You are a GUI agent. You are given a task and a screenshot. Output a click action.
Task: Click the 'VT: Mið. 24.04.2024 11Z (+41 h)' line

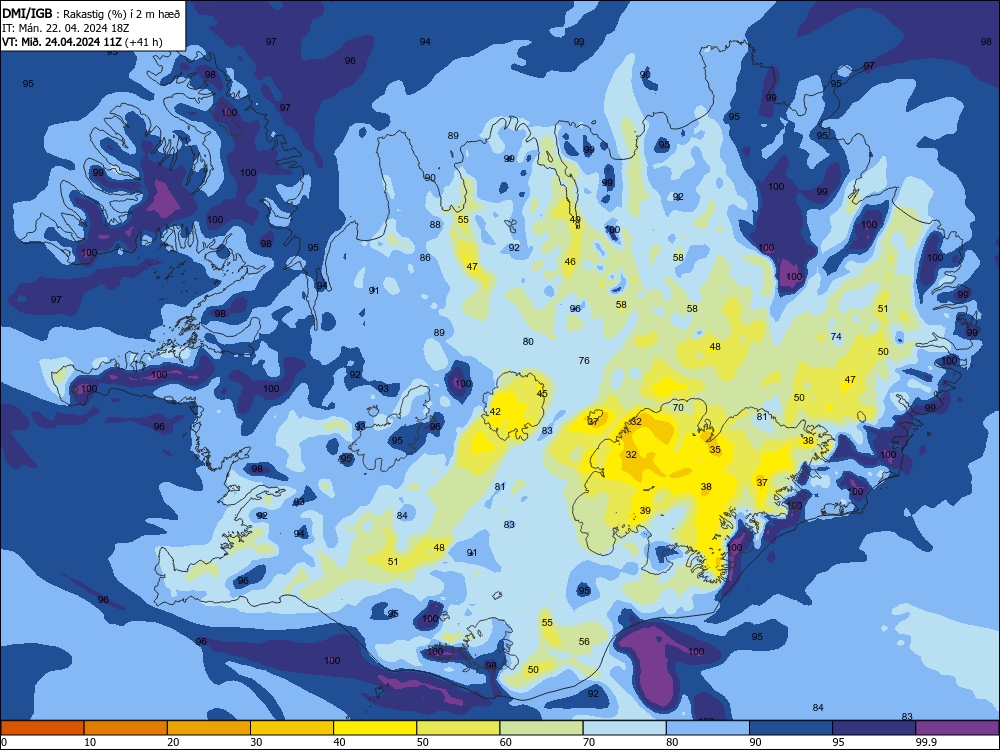click(x=82, y=42)
